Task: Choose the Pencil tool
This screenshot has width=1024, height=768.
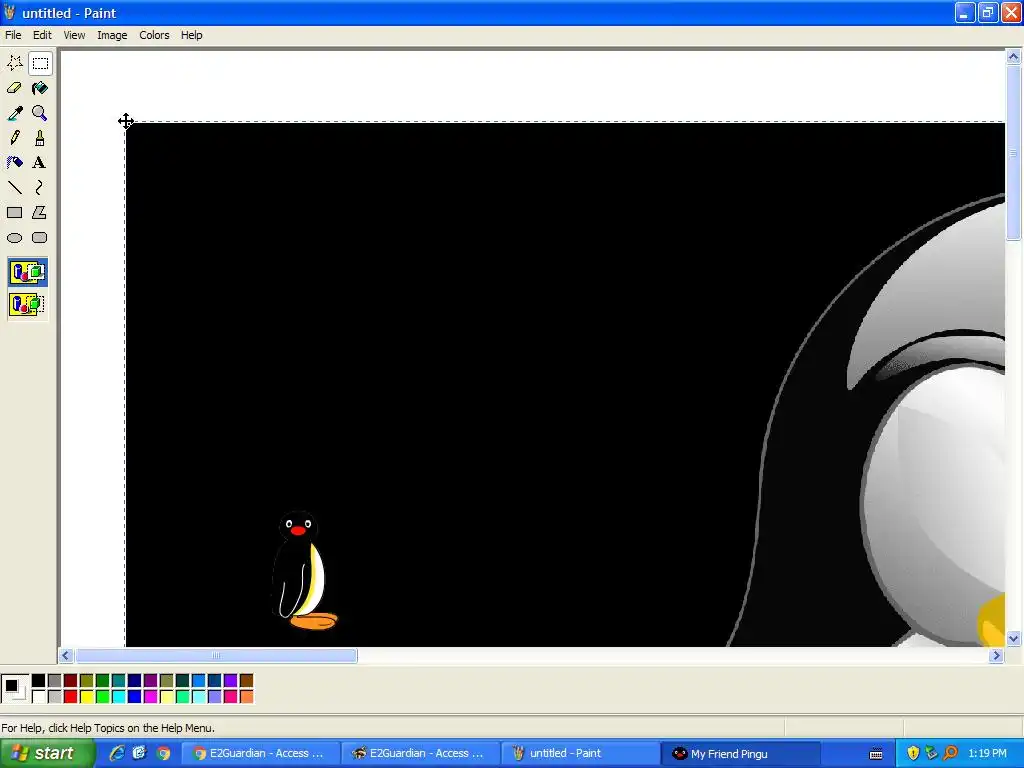Action: (x=14, y=138)
